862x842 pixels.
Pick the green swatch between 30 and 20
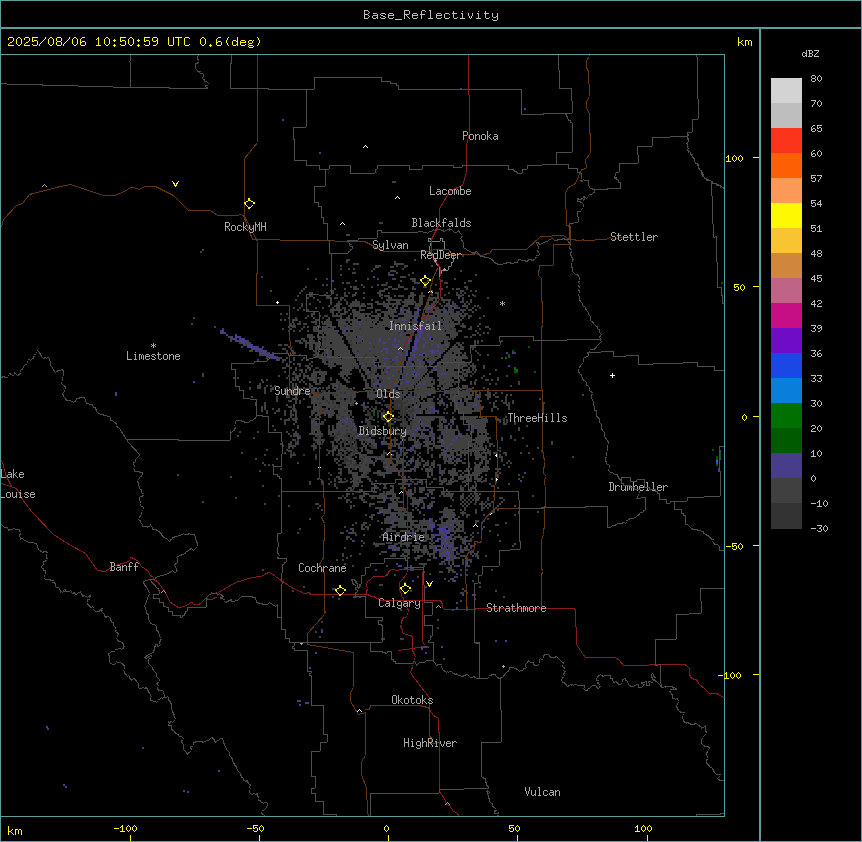tap(786, 416)
